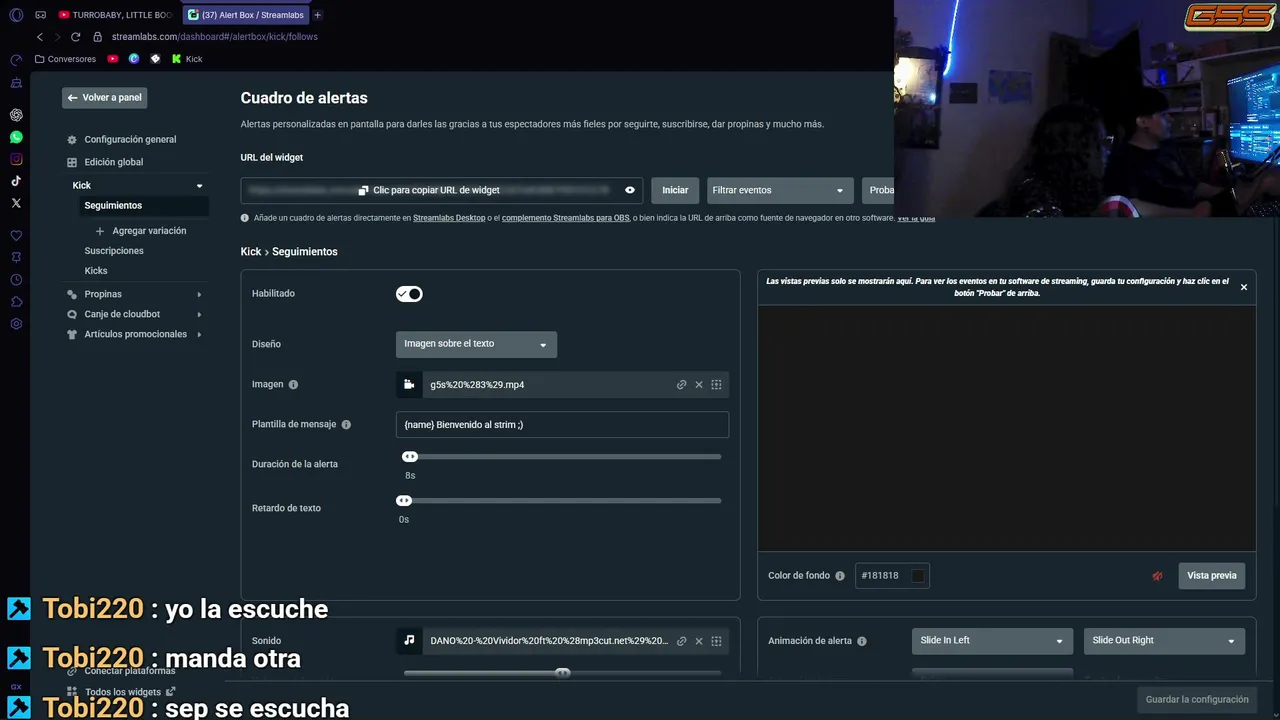Select Kicks in the sidebar
The image size is (1280, 720).
coord(96,271)
